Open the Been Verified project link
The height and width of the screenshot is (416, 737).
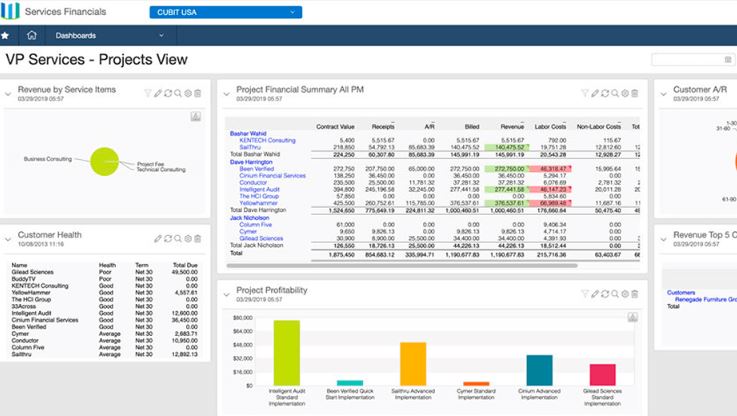coord(257,169)
